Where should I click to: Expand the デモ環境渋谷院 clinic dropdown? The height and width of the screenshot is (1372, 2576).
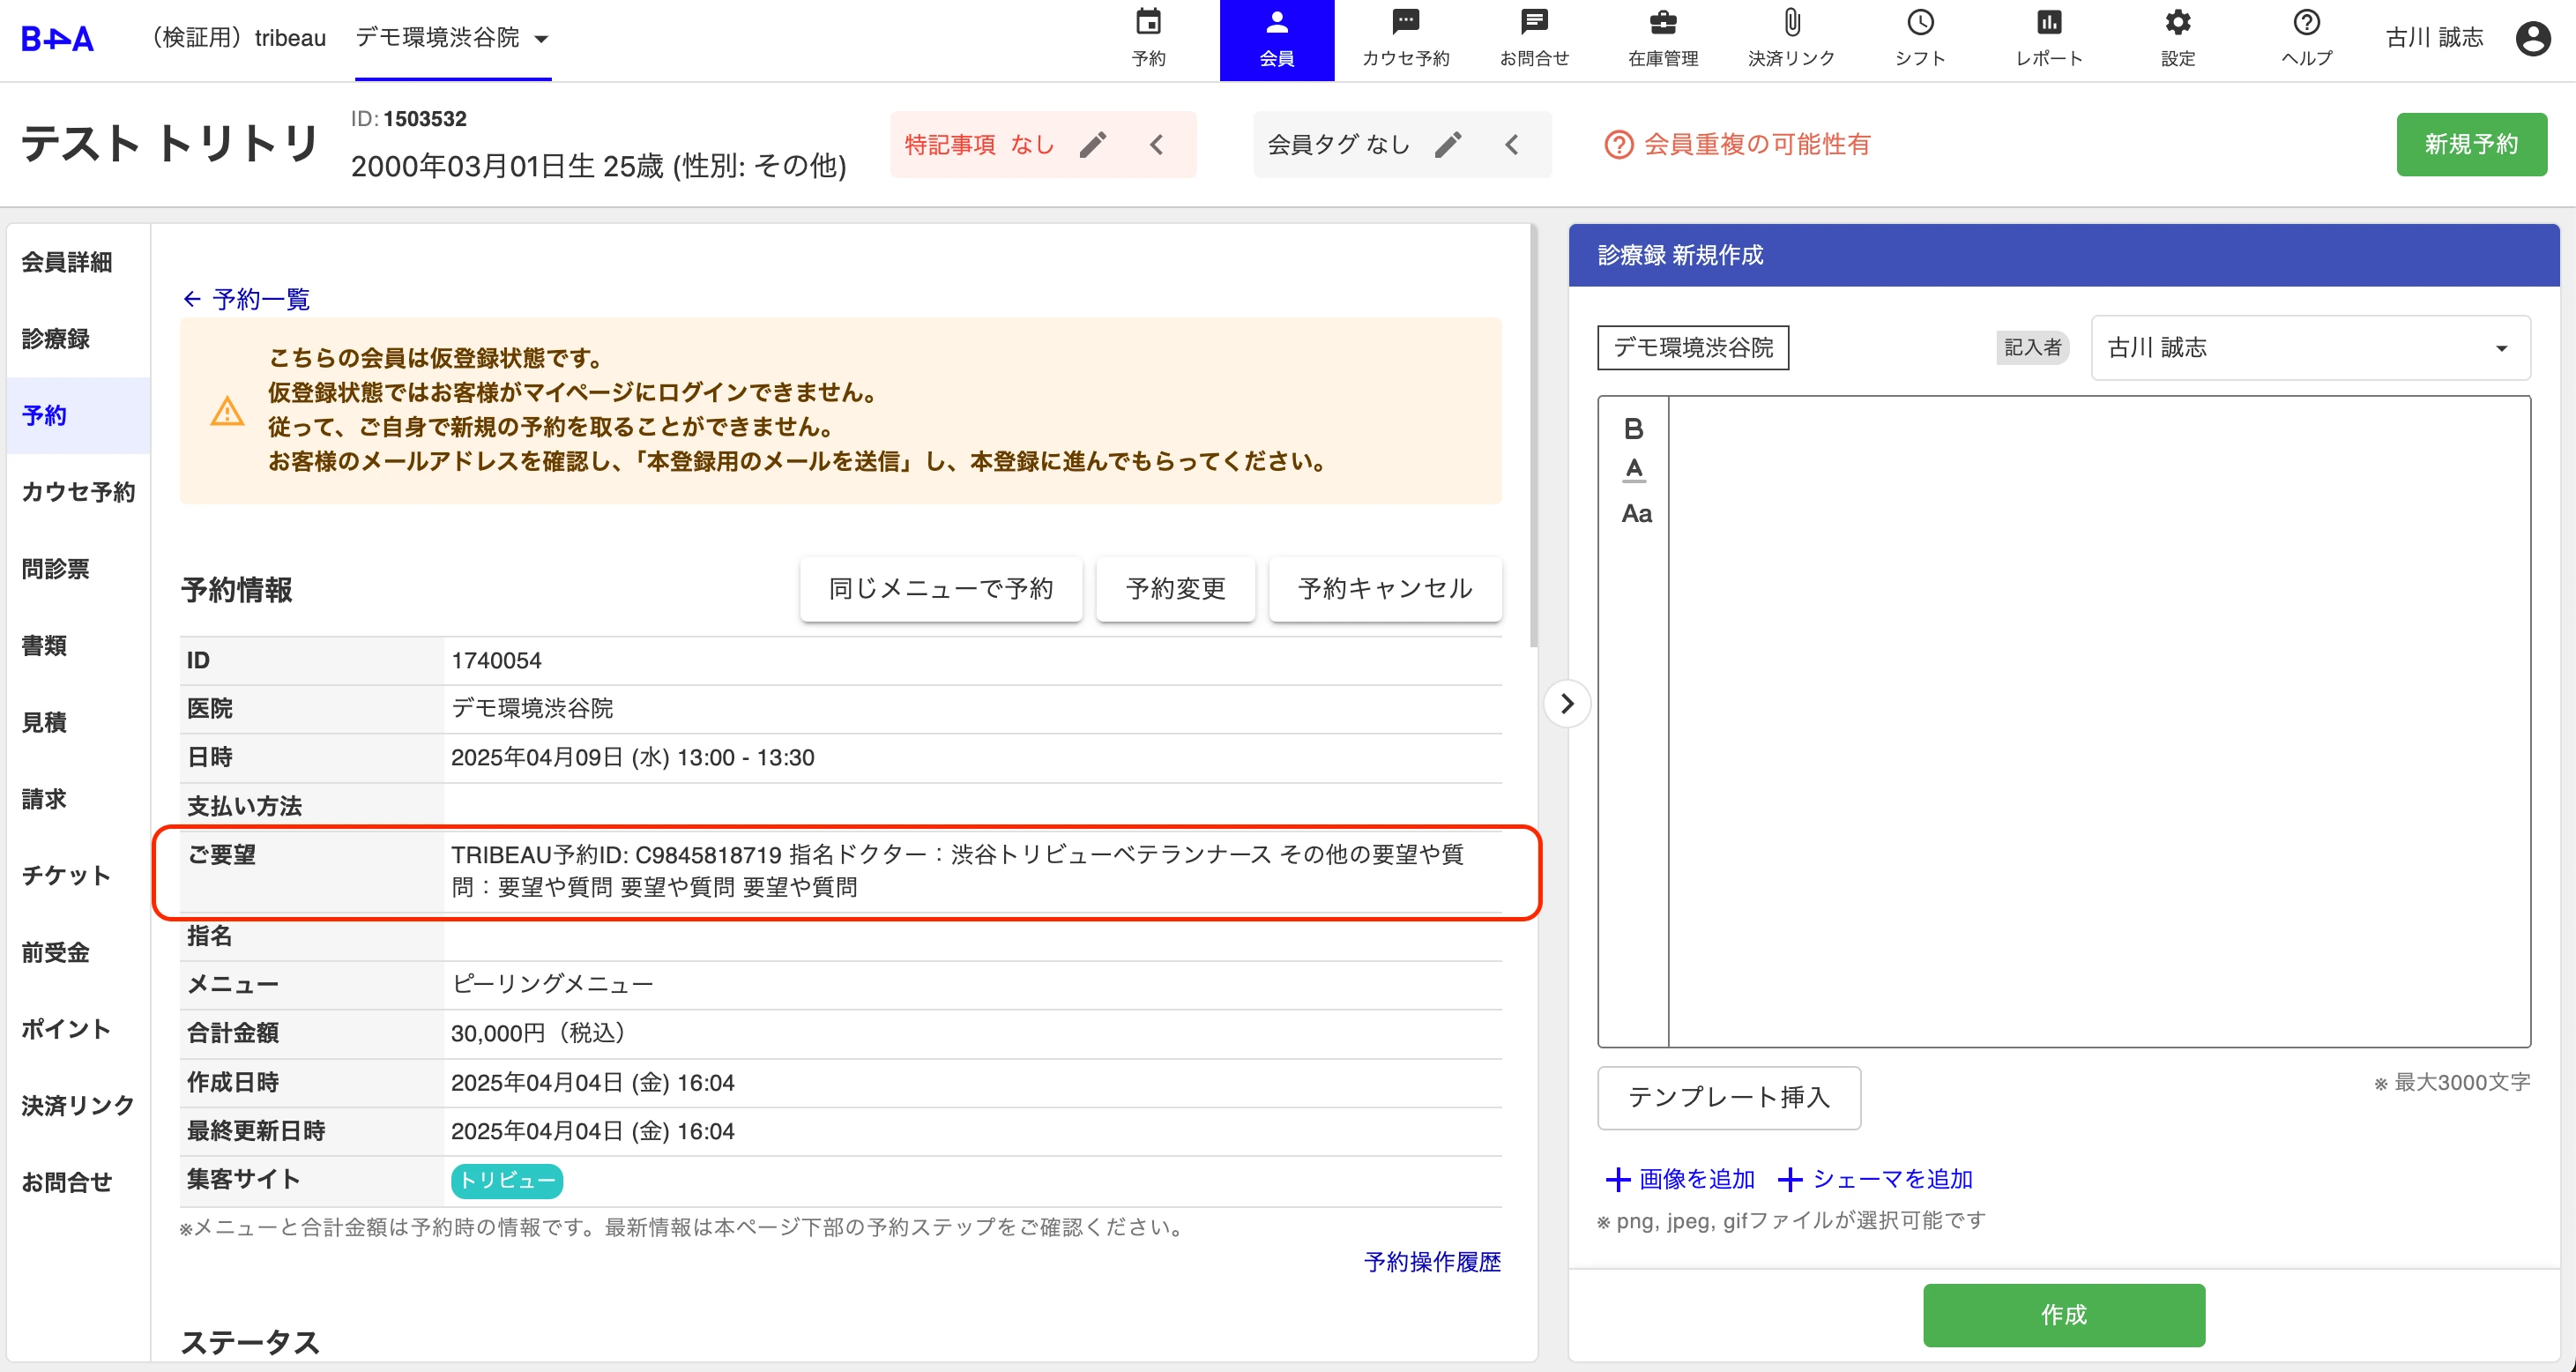(541, 39)
